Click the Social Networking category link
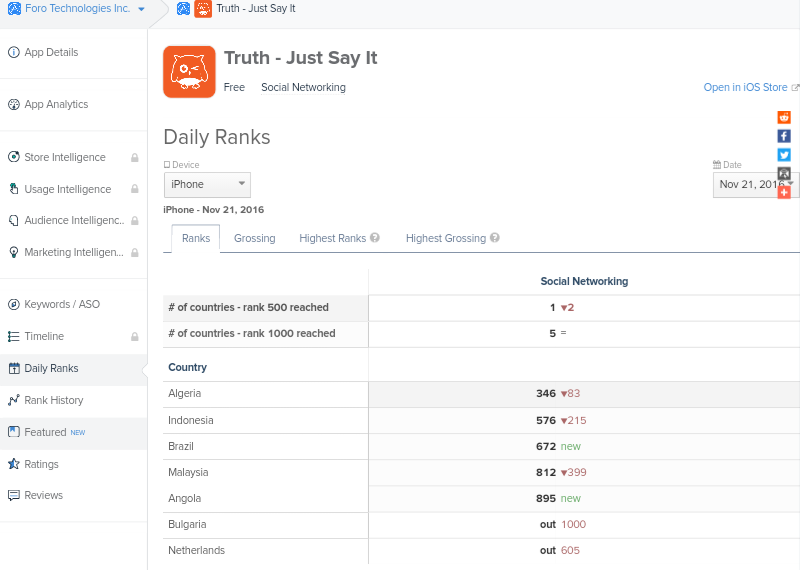Viewport: 800px width, 570px height. click(303, 88)
